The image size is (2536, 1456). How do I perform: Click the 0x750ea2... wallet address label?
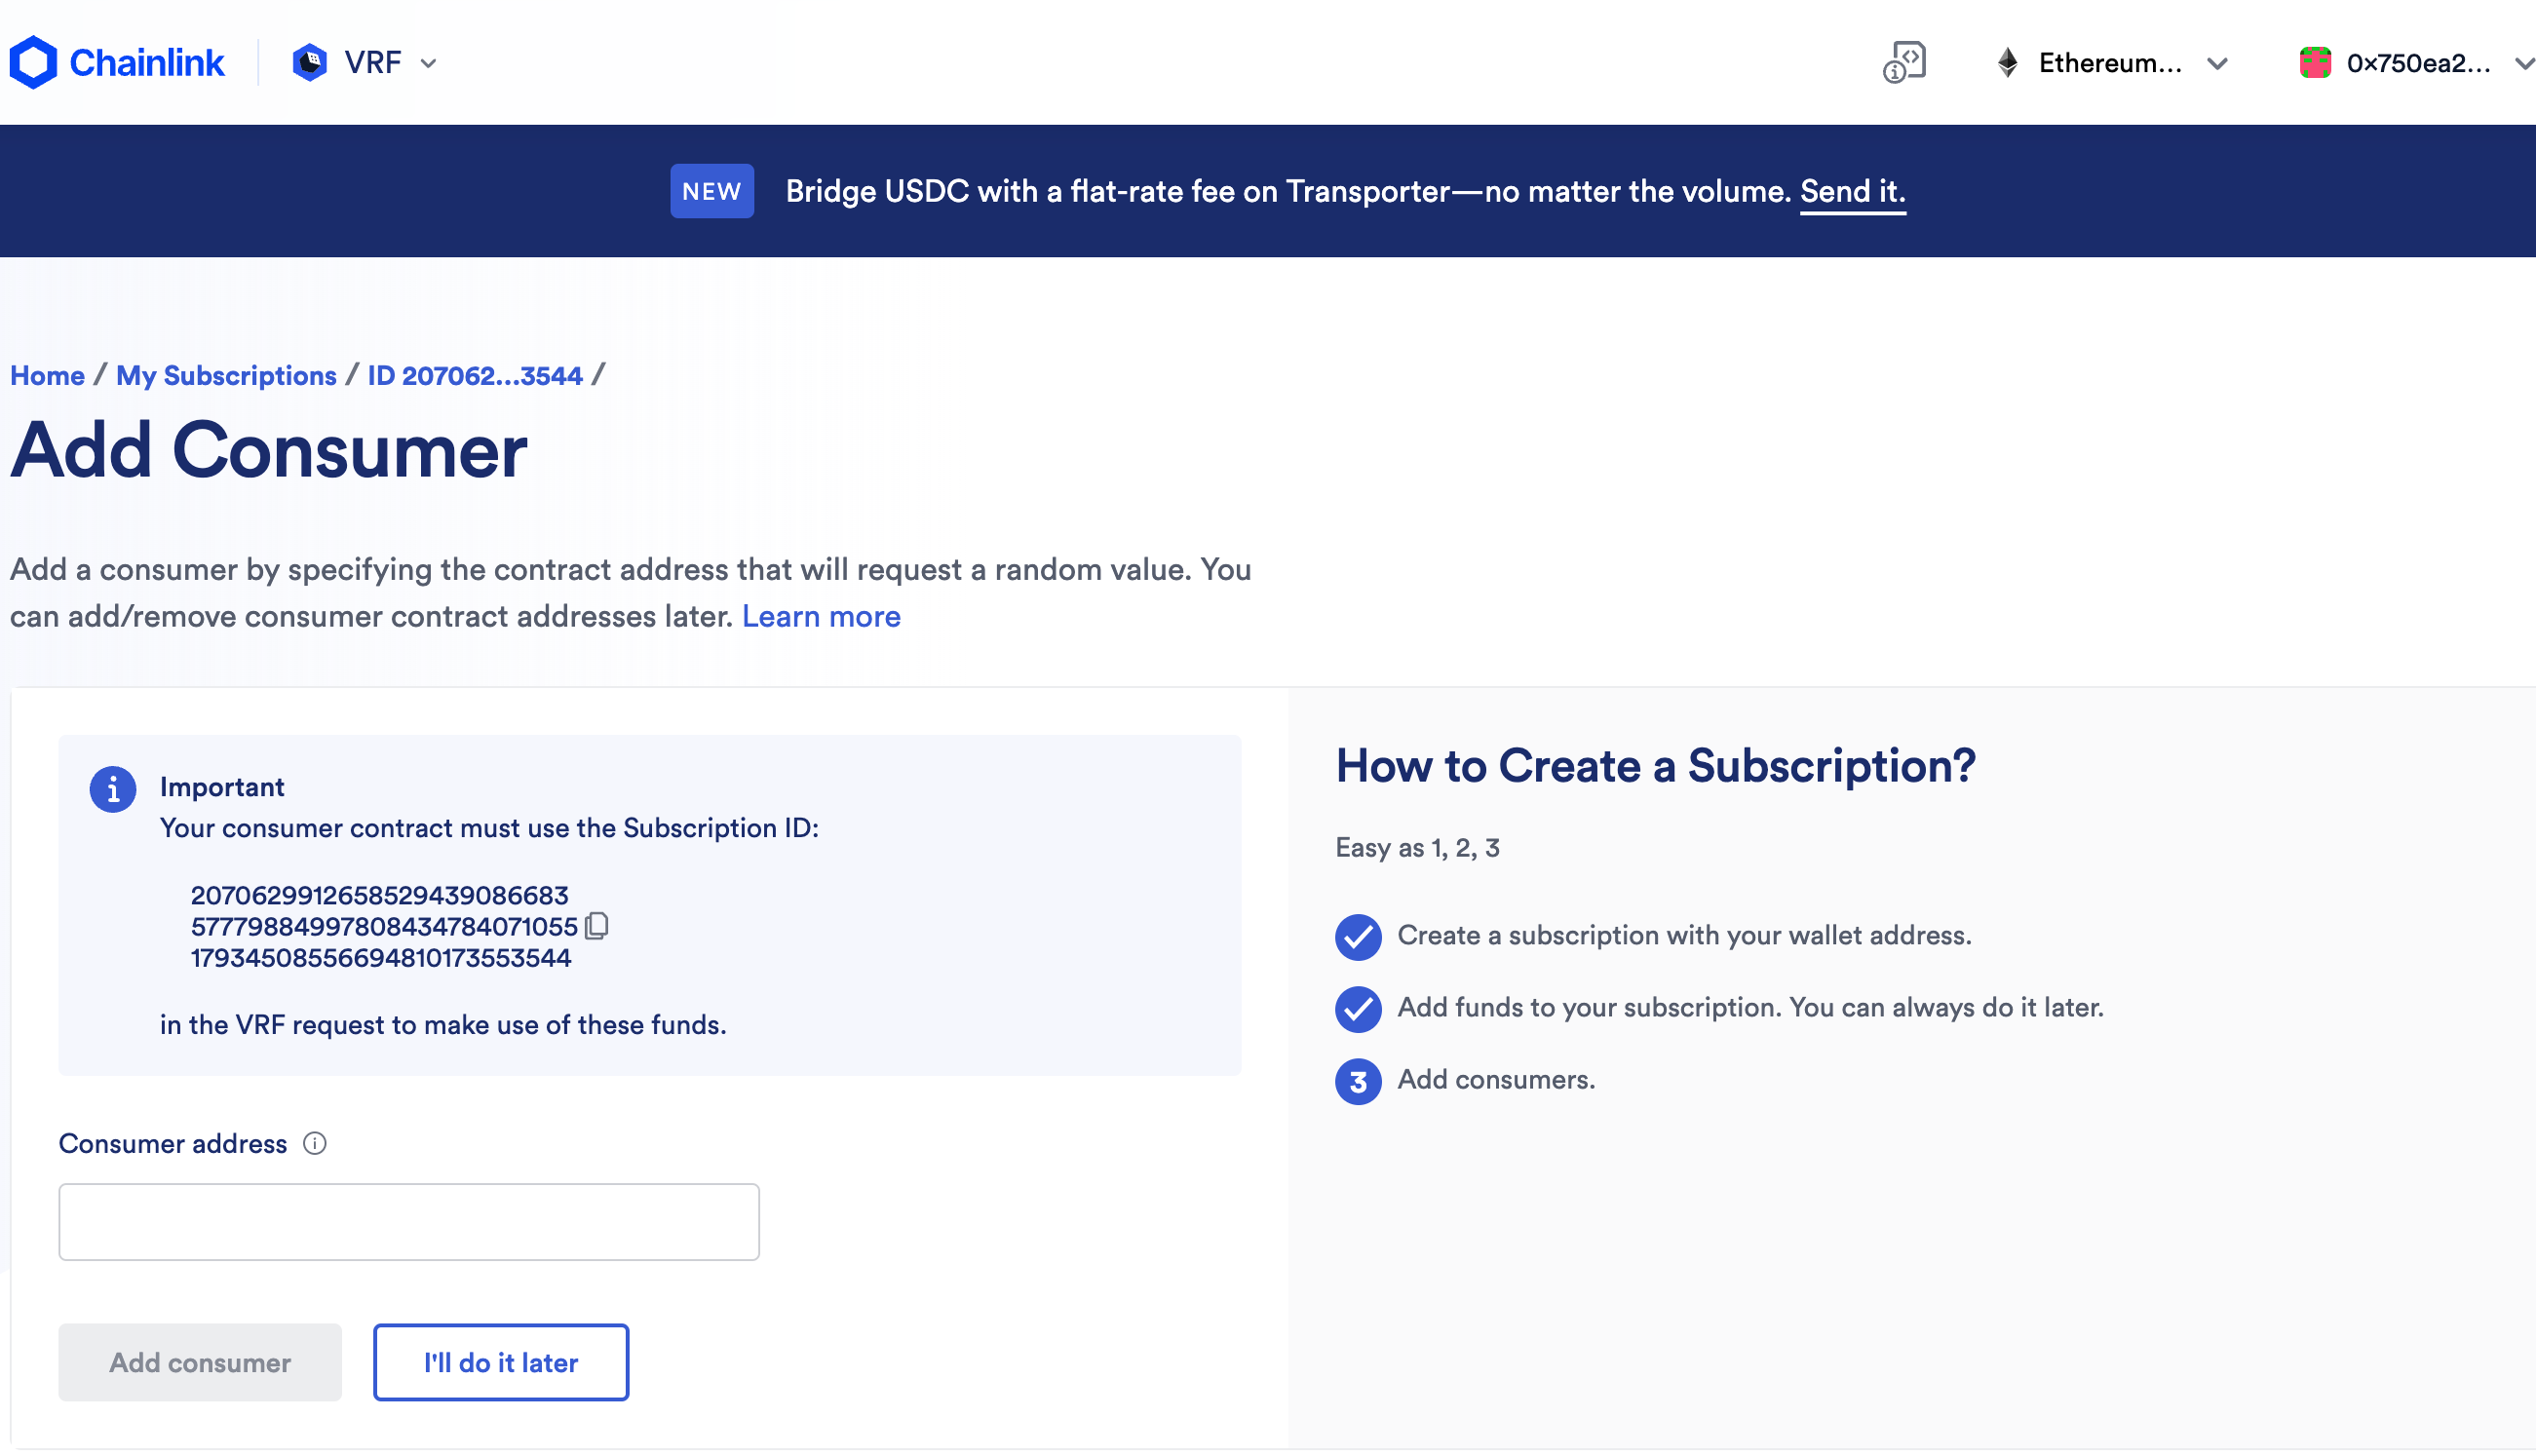tap(2418, 63)
